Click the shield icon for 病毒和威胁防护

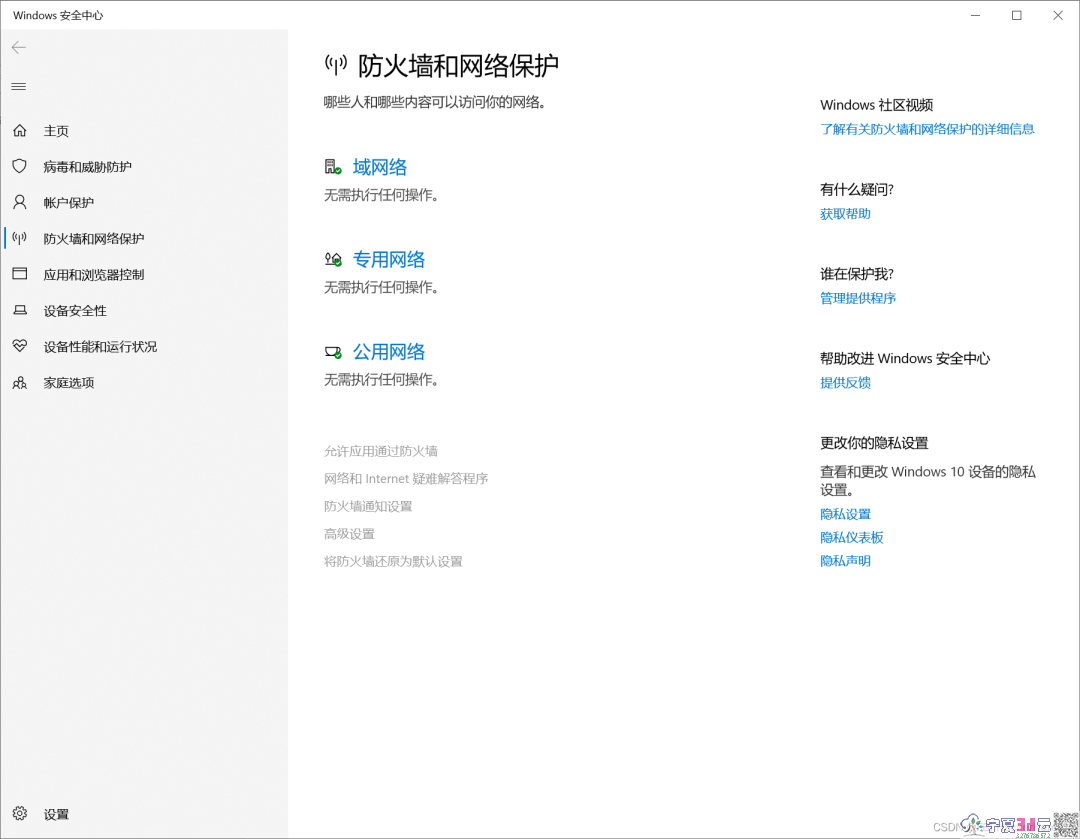click(x=20, y=166)
